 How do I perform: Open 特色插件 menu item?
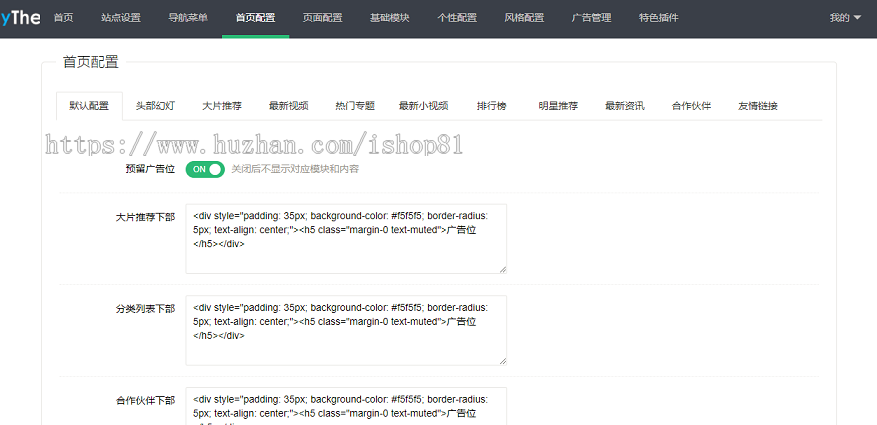pos(658,18)
